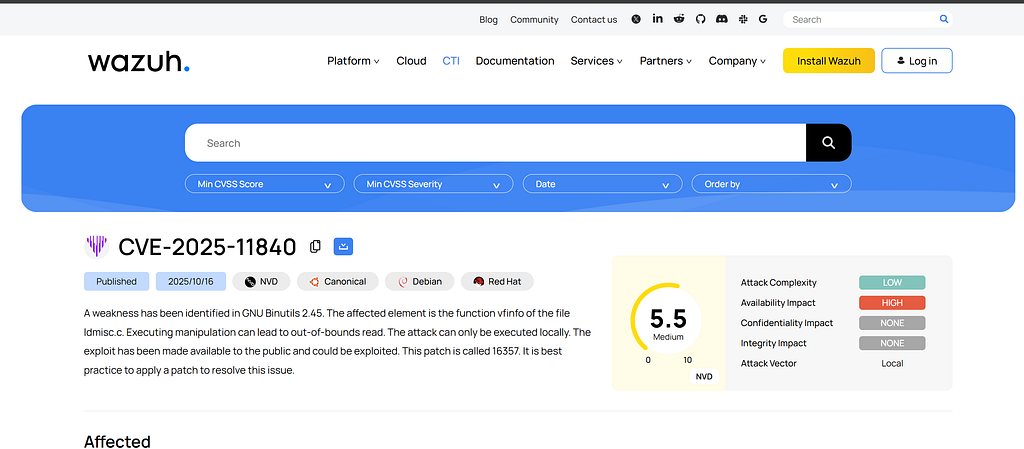Click the NONE Integrity Impact badge
The width and height of the screenshot is (1024, 449).
892,343
